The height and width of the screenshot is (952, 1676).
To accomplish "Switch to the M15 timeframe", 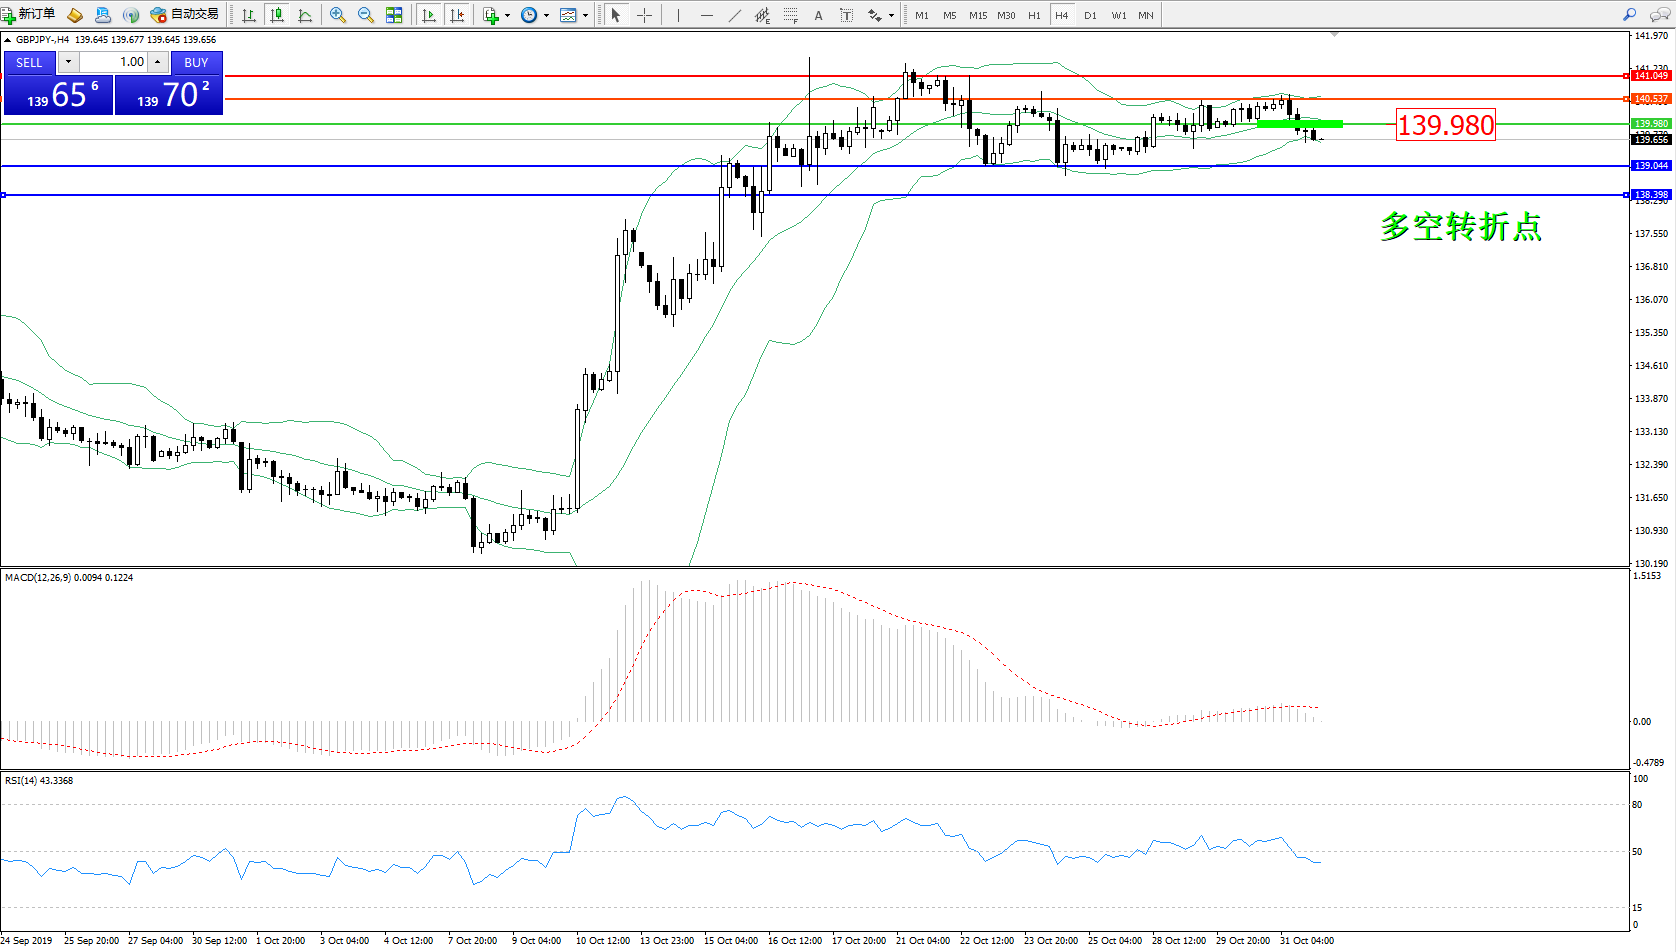I will [977, 15].
